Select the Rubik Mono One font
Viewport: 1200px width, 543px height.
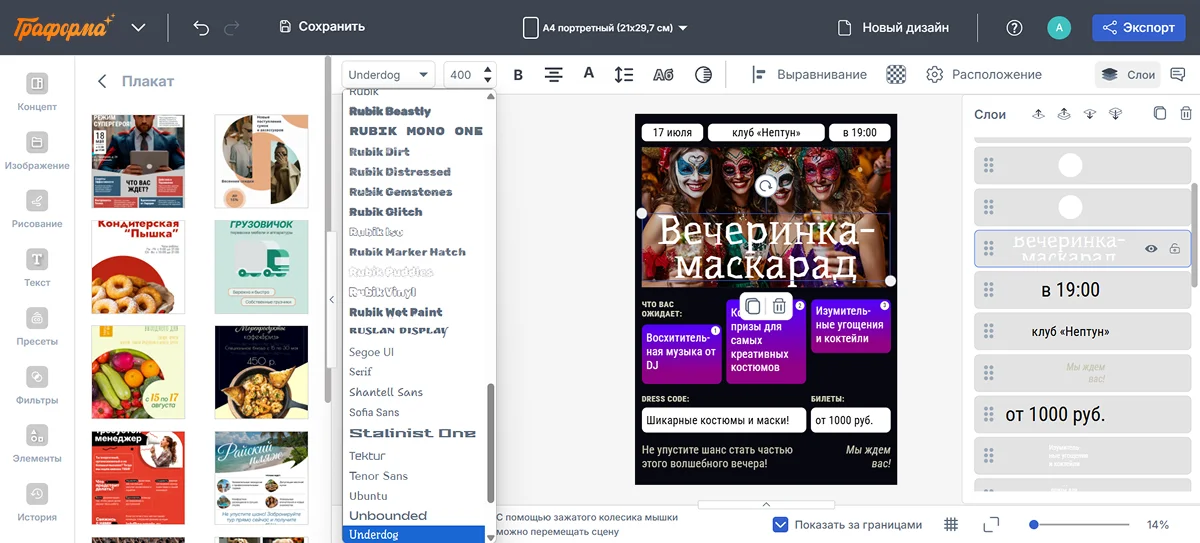416,131
